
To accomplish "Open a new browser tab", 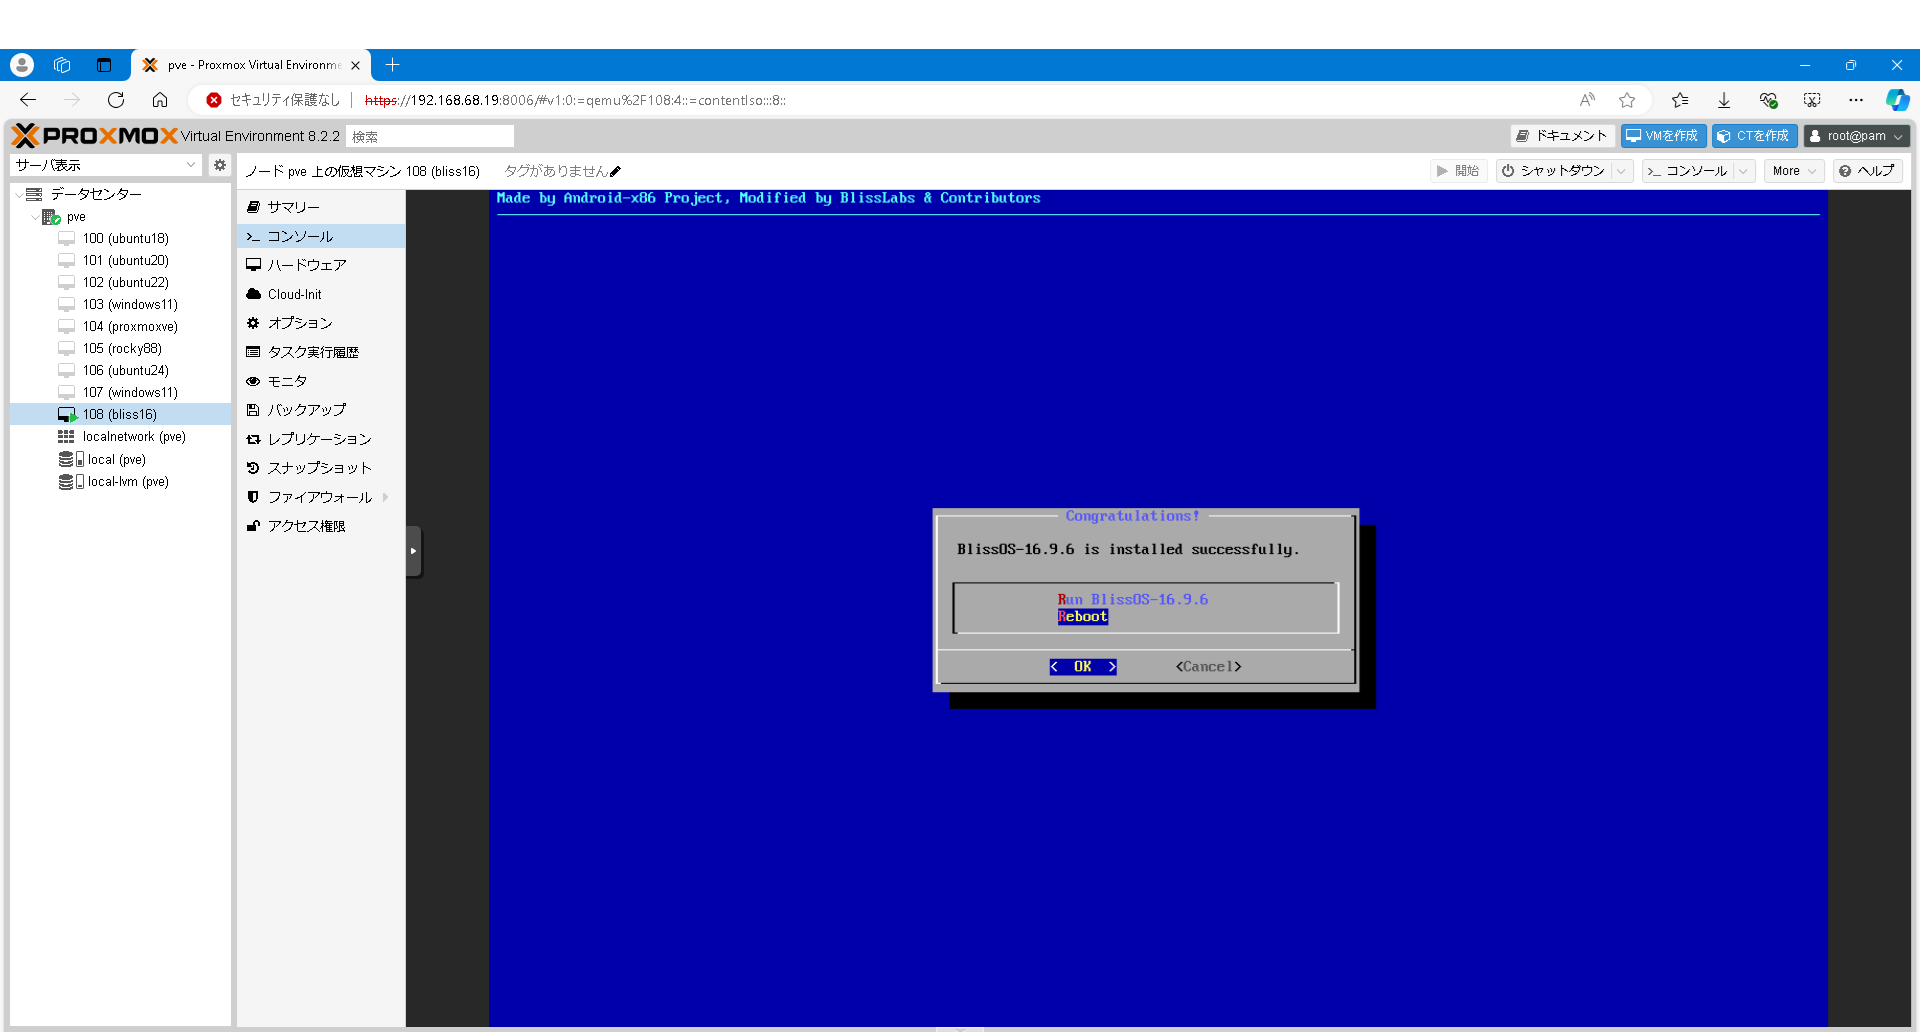I will [x=393, y=65].
